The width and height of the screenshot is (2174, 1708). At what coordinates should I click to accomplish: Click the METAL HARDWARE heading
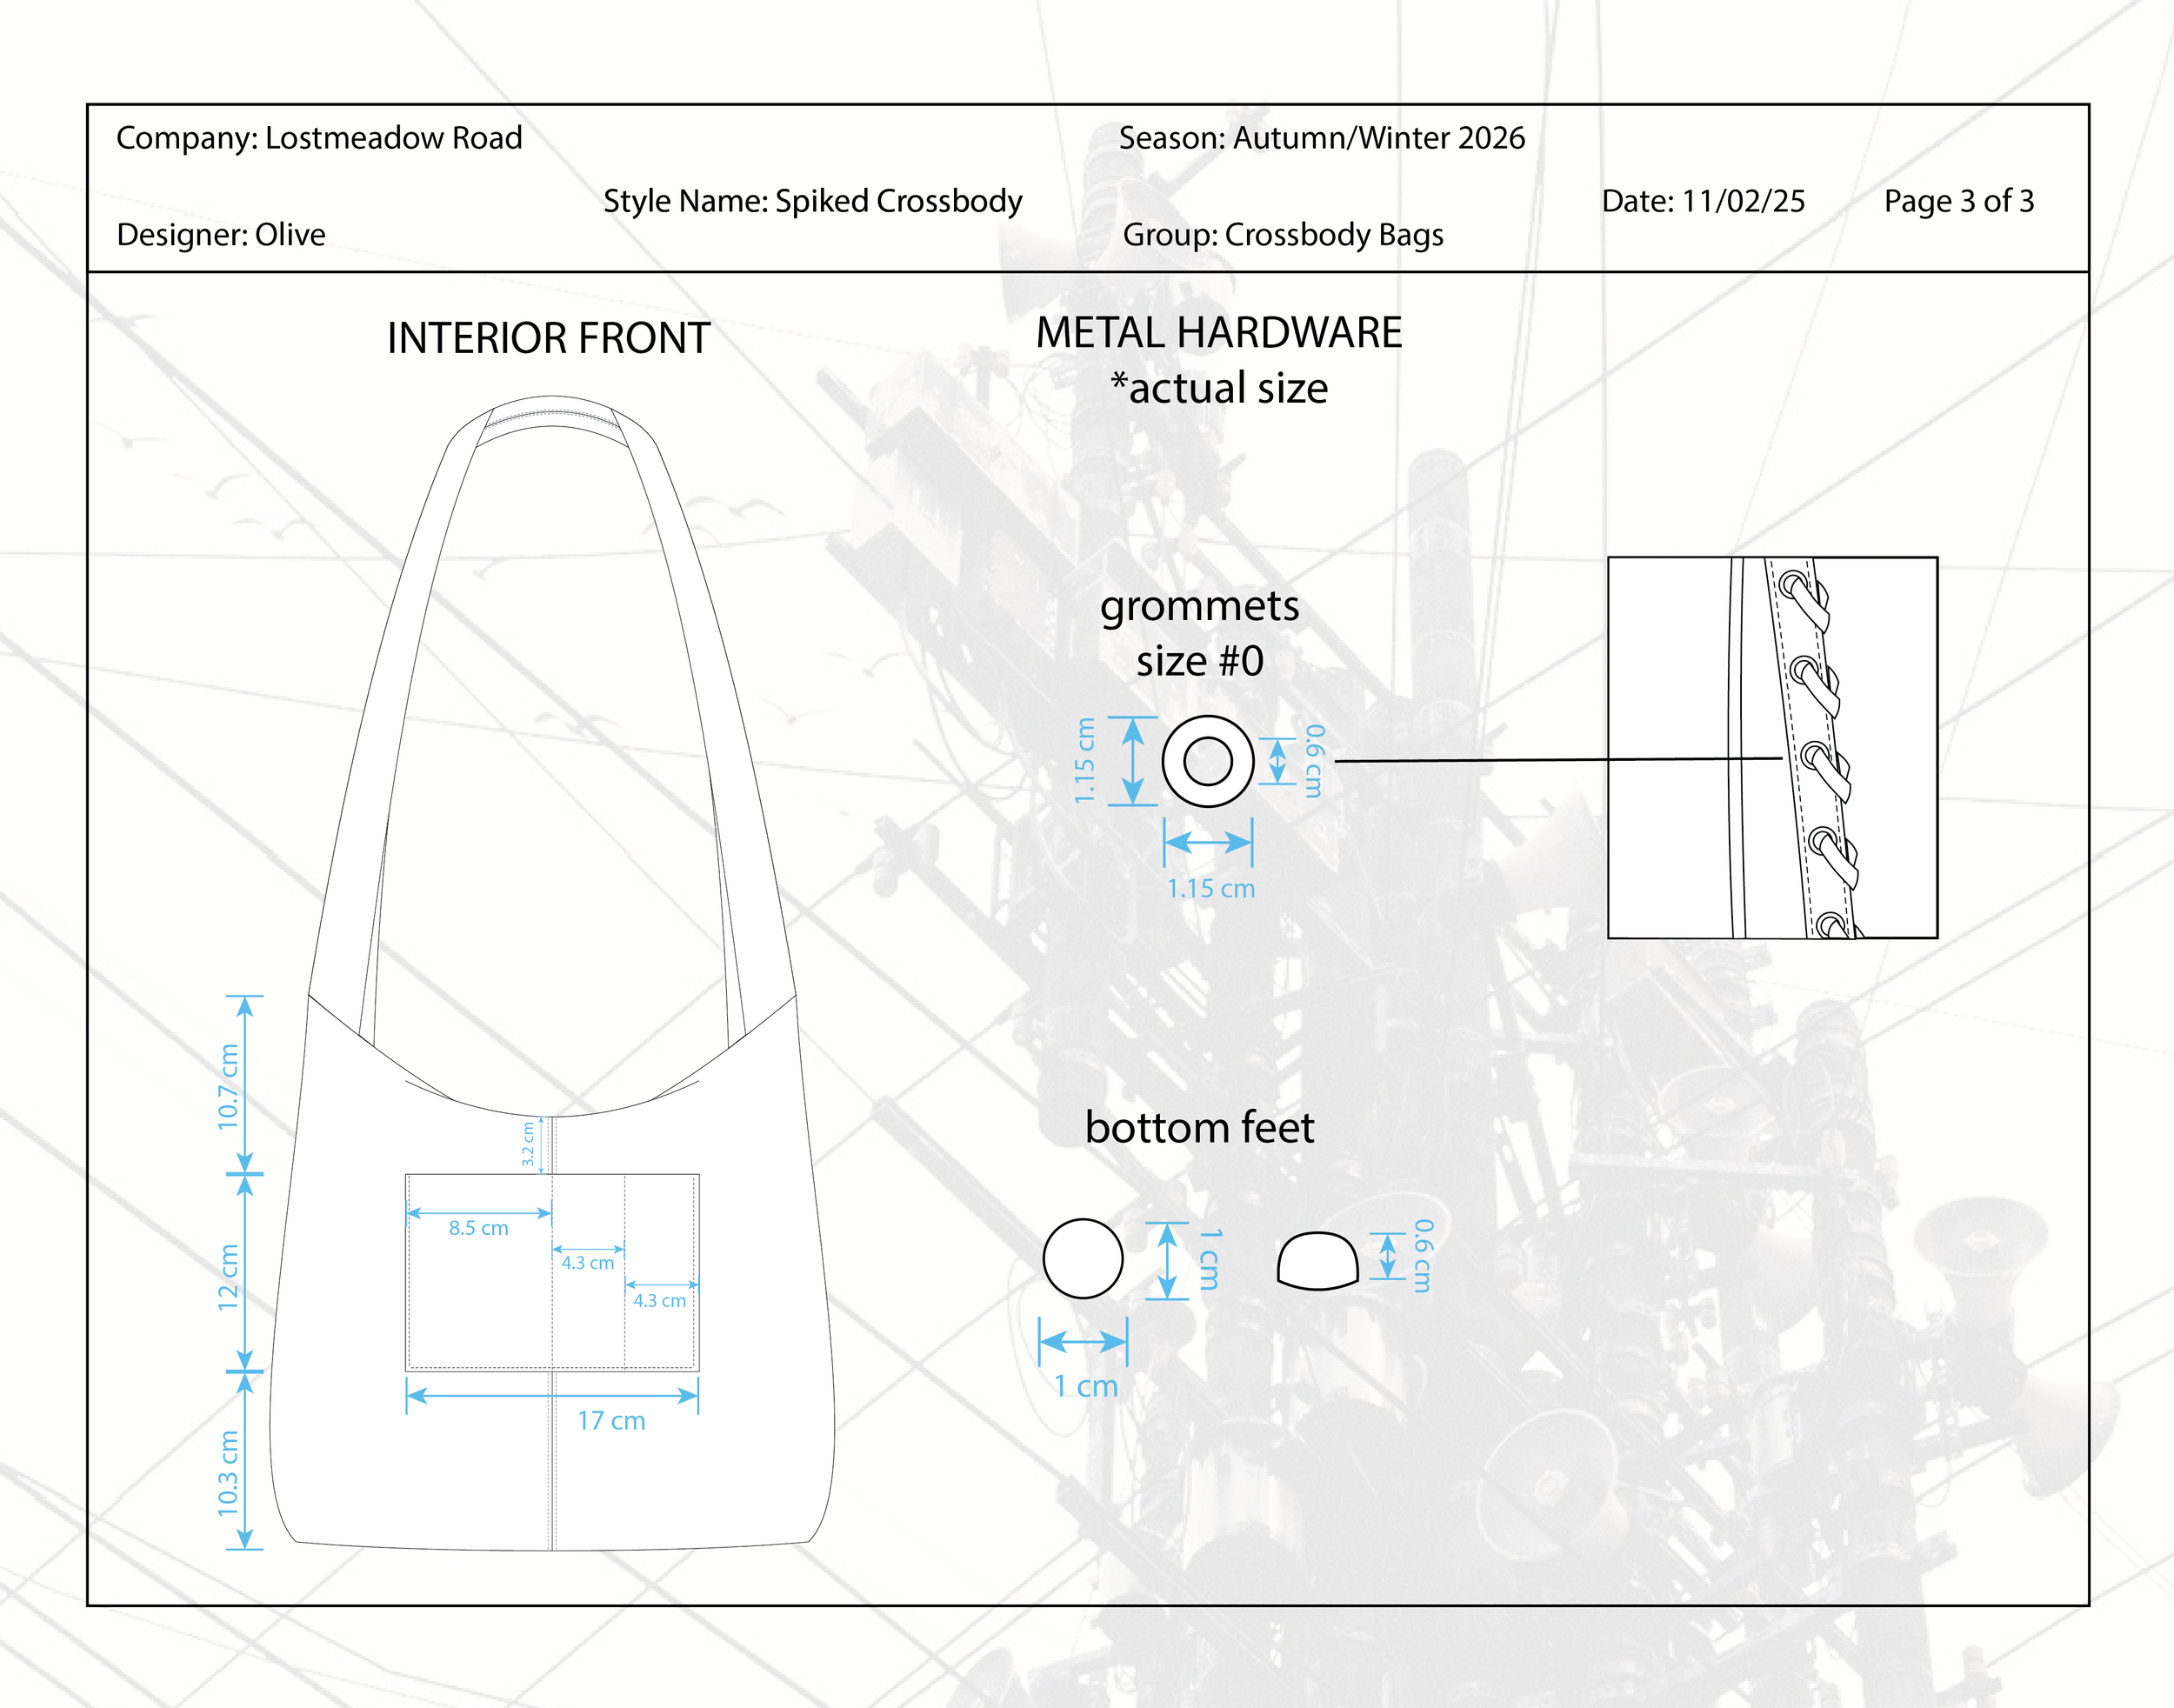(x=1218, y=333)
